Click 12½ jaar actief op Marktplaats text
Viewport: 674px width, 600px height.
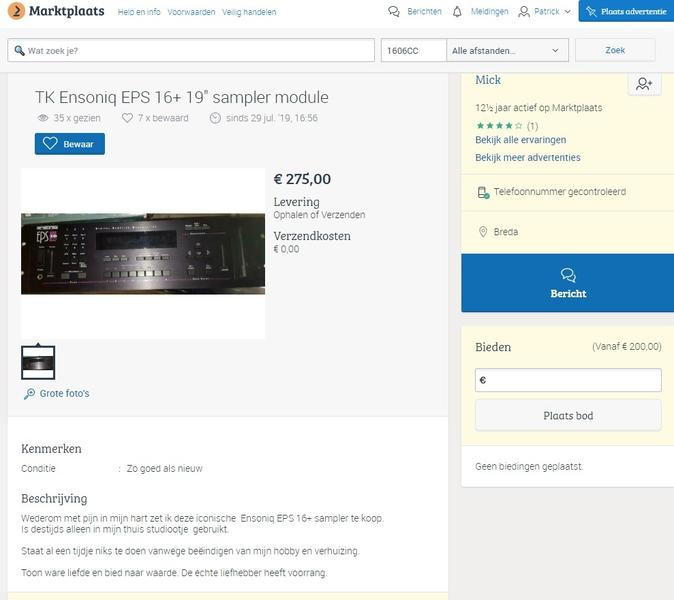(539, 108)
